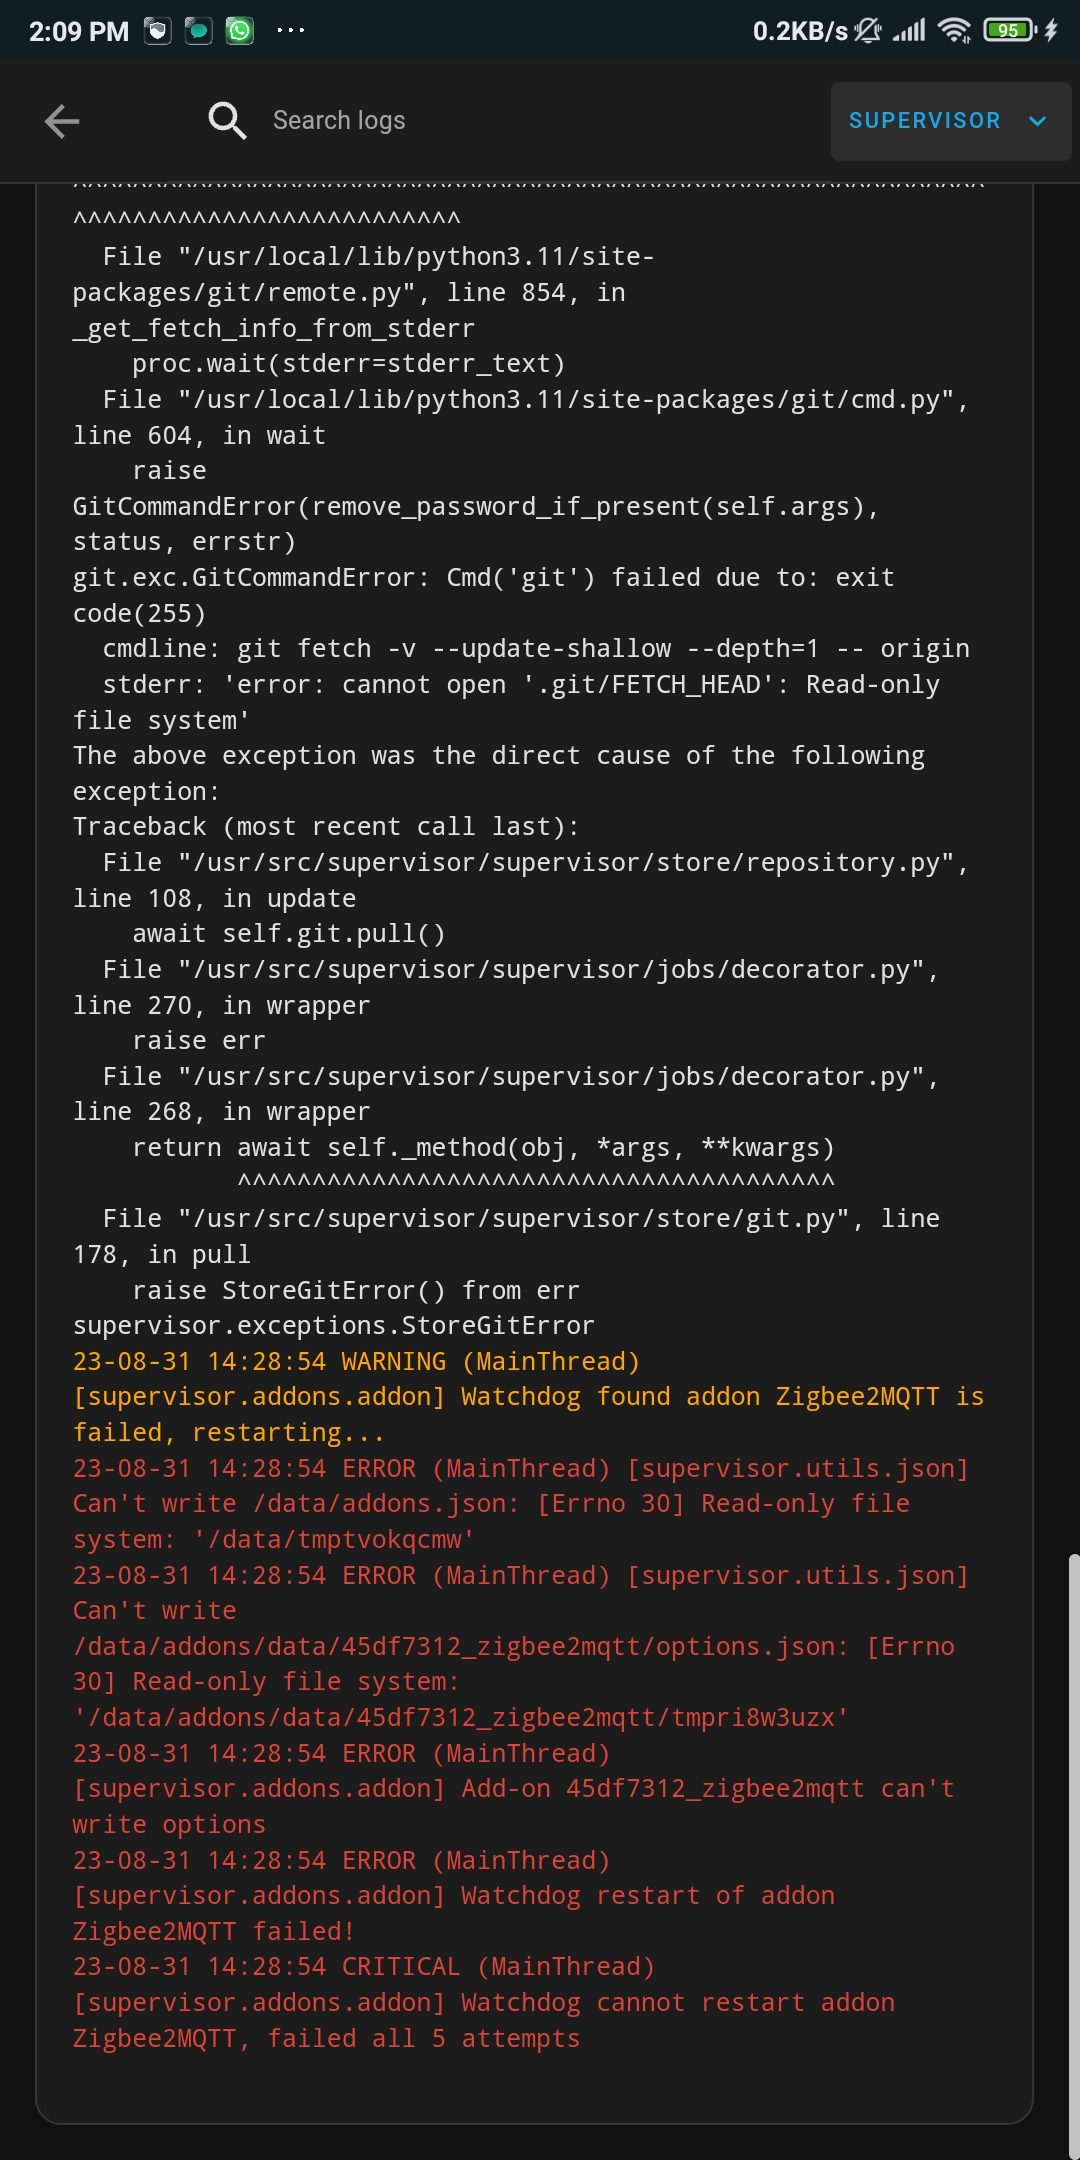Click the search magnifier icon
This screenshot has width=1080, height=2160.
click(227, 120)
